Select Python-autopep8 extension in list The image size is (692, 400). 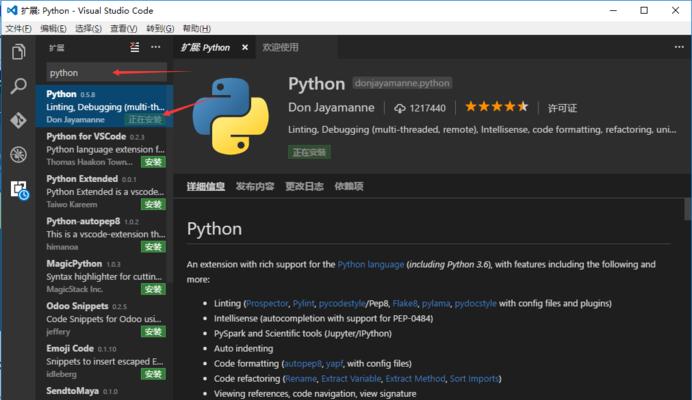point(104,234)
